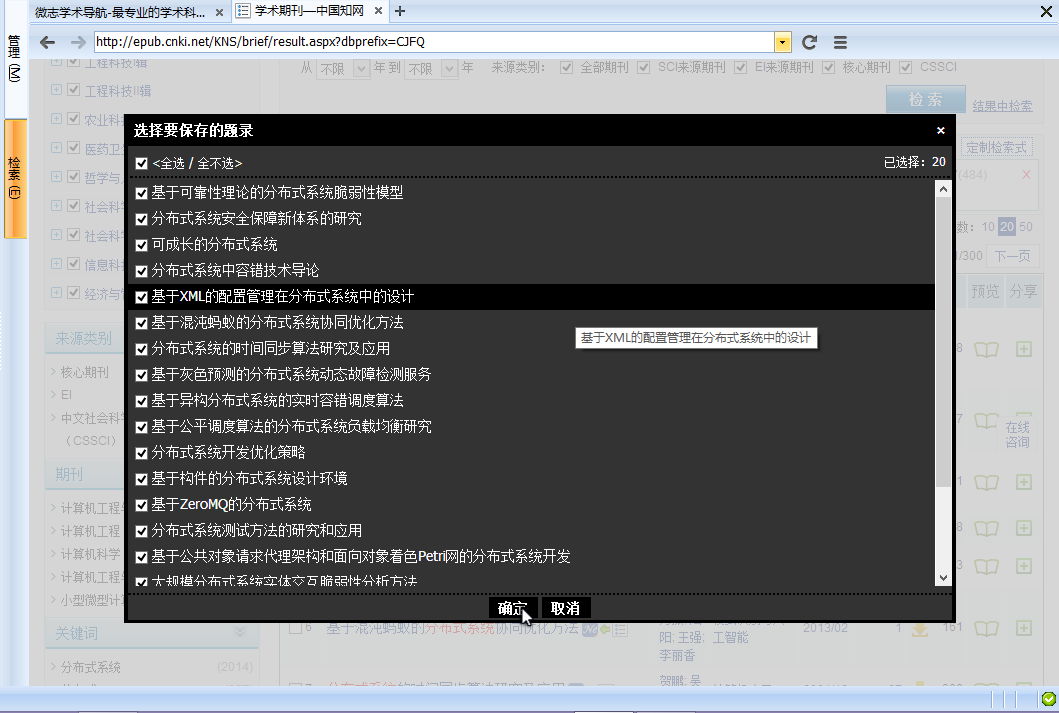Set results per page to 10
This screenshot has width=1059, height=713.
988,226
